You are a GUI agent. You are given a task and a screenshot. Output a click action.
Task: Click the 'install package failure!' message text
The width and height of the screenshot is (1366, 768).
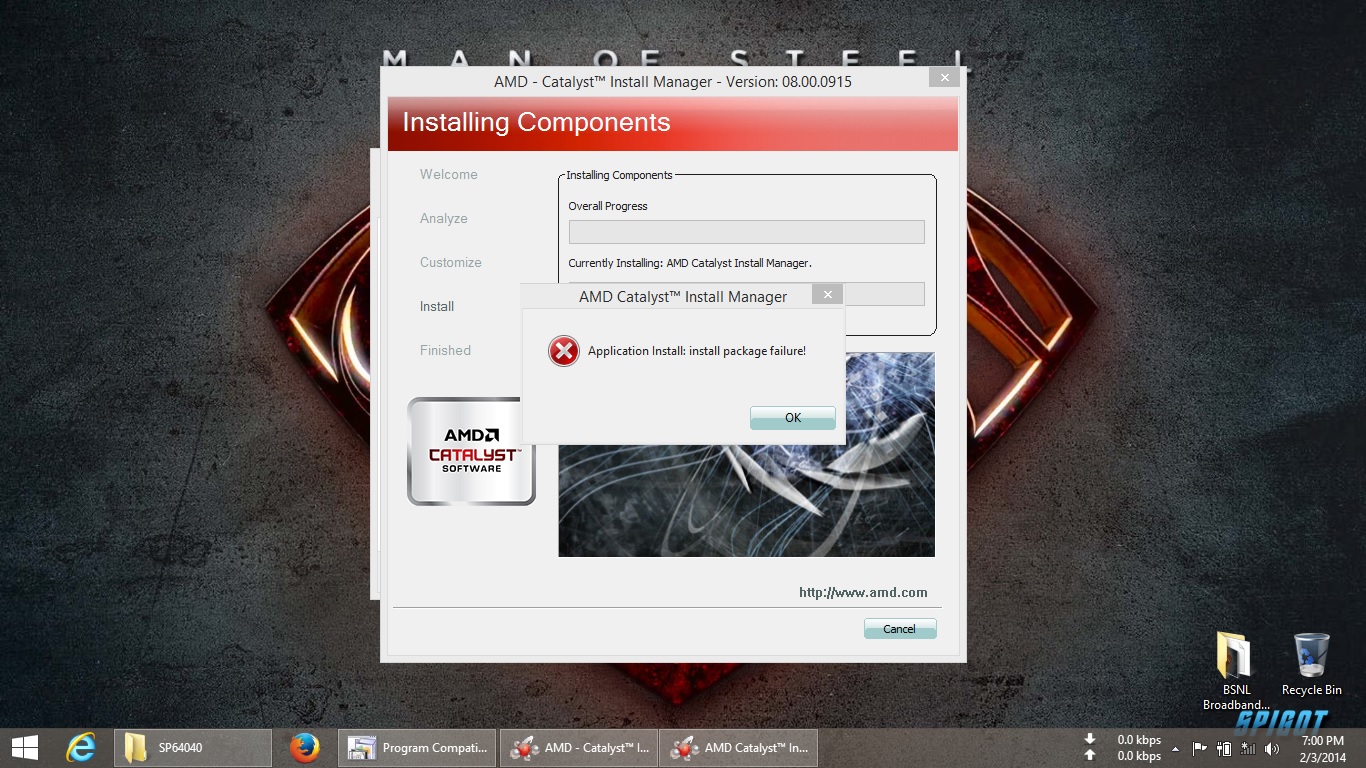(x=697, y=351)
